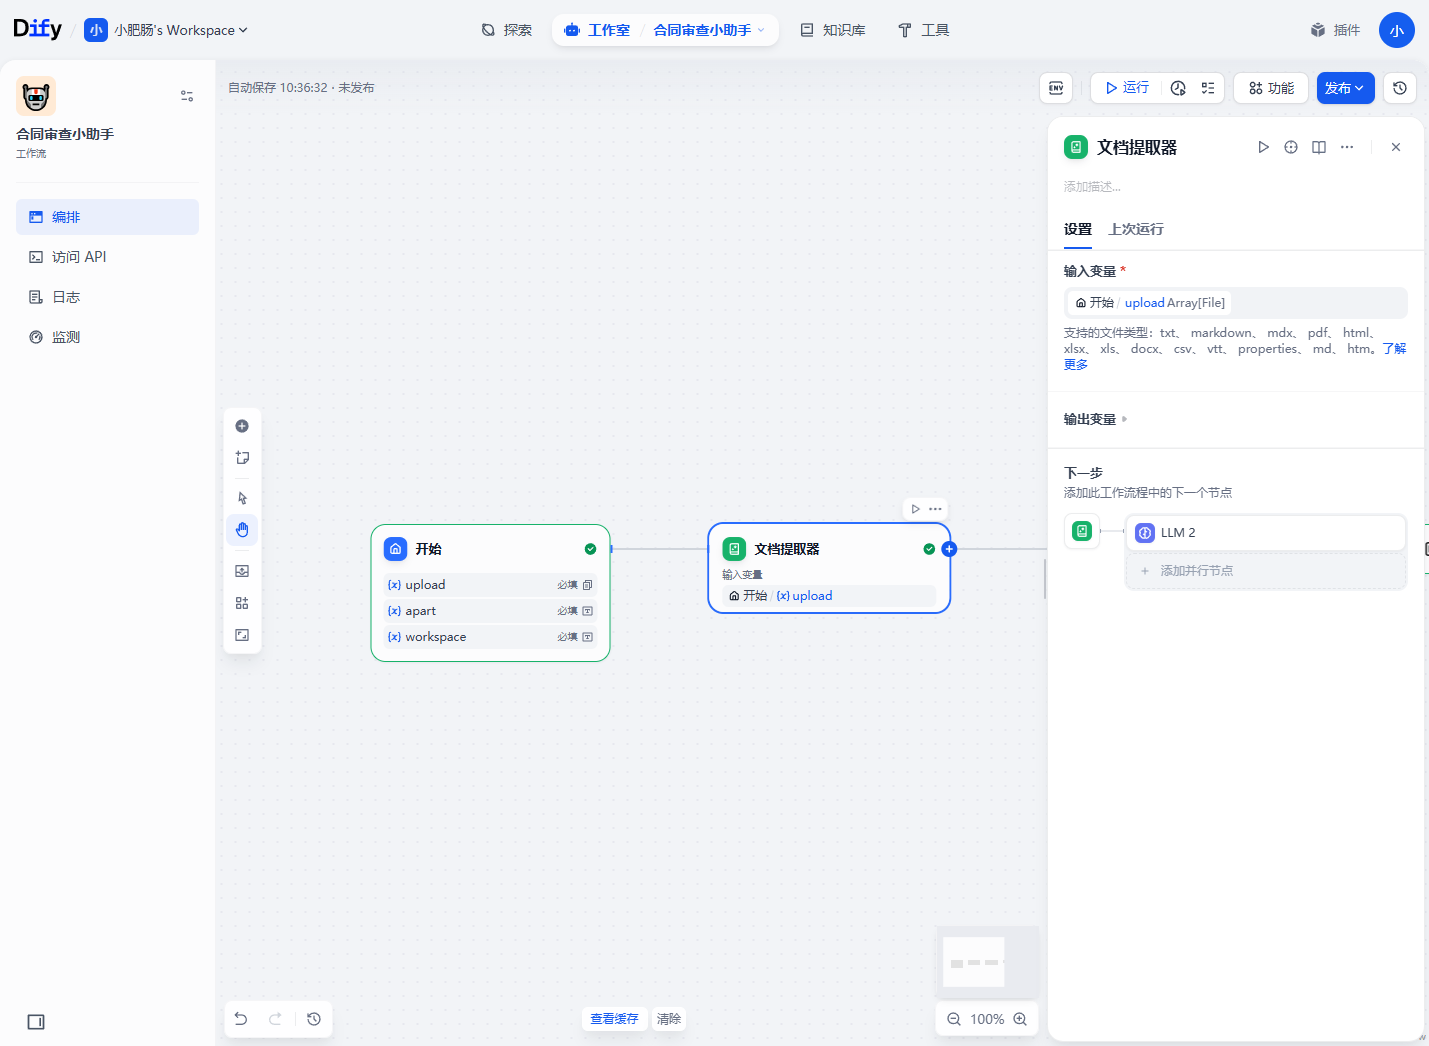1429x1046 pixels.
Task: Click the input variable selector upload Array[File]
Action: tap(1236, 303)
